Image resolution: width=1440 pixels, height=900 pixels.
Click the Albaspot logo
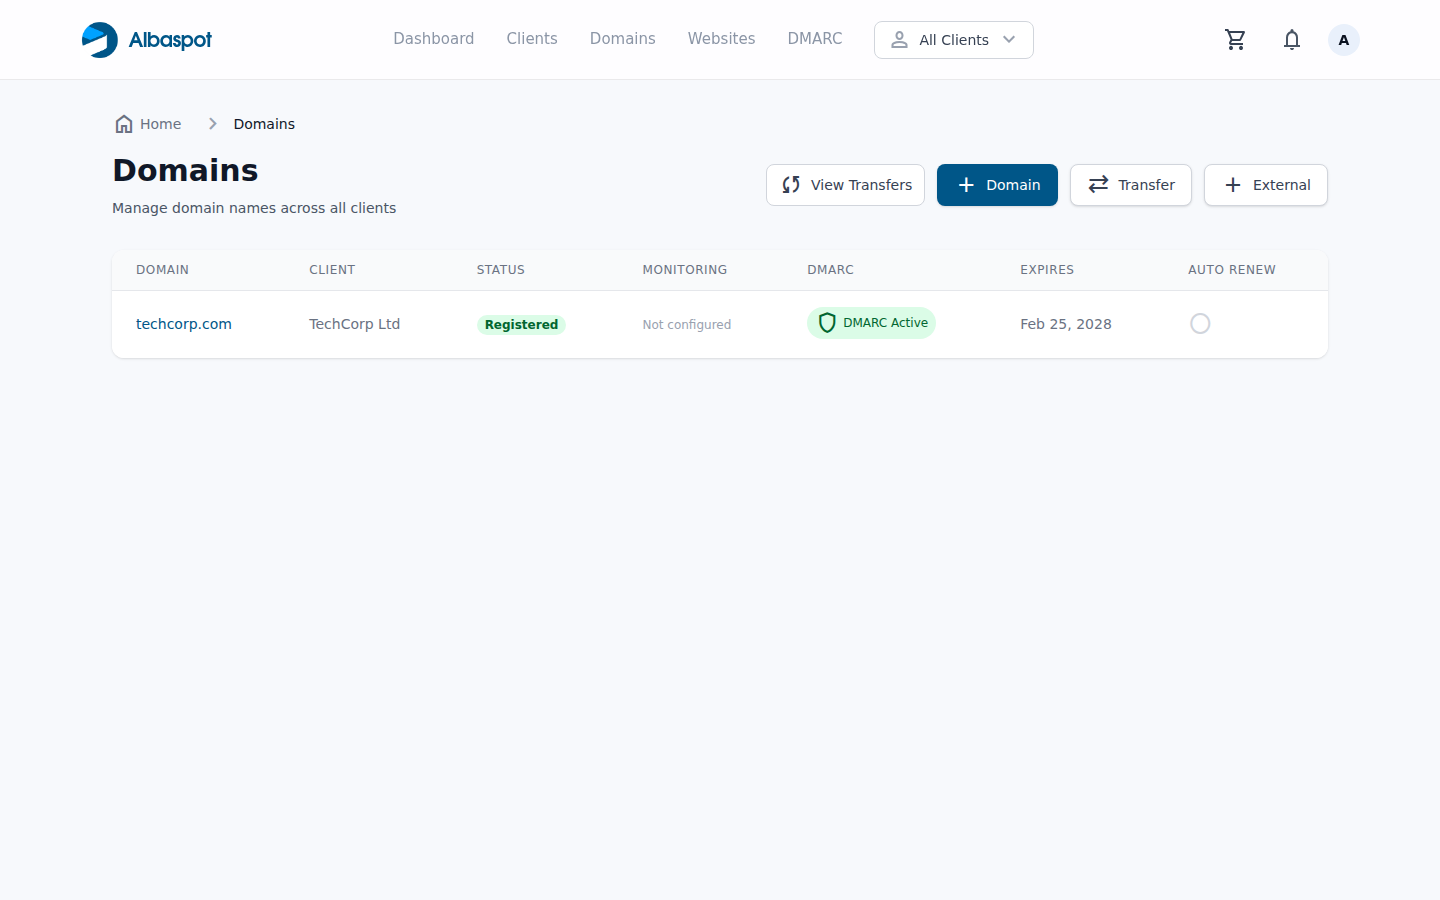pyautogui.click(x=146, y=39)
